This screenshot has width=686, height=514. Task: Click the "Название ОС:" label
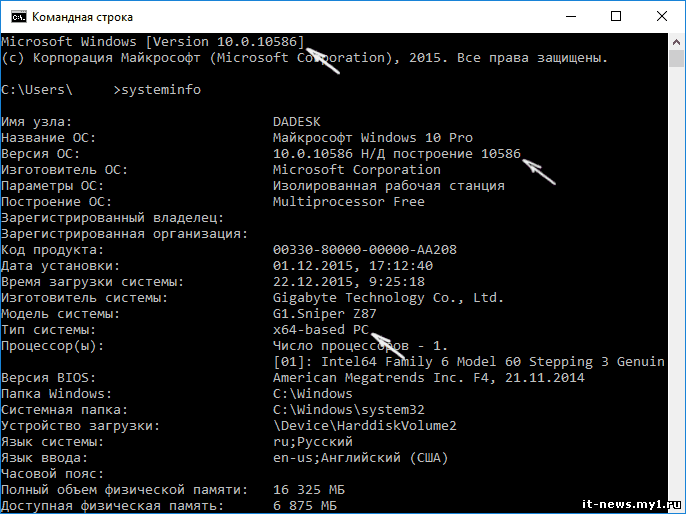click(x=49, y=138)
